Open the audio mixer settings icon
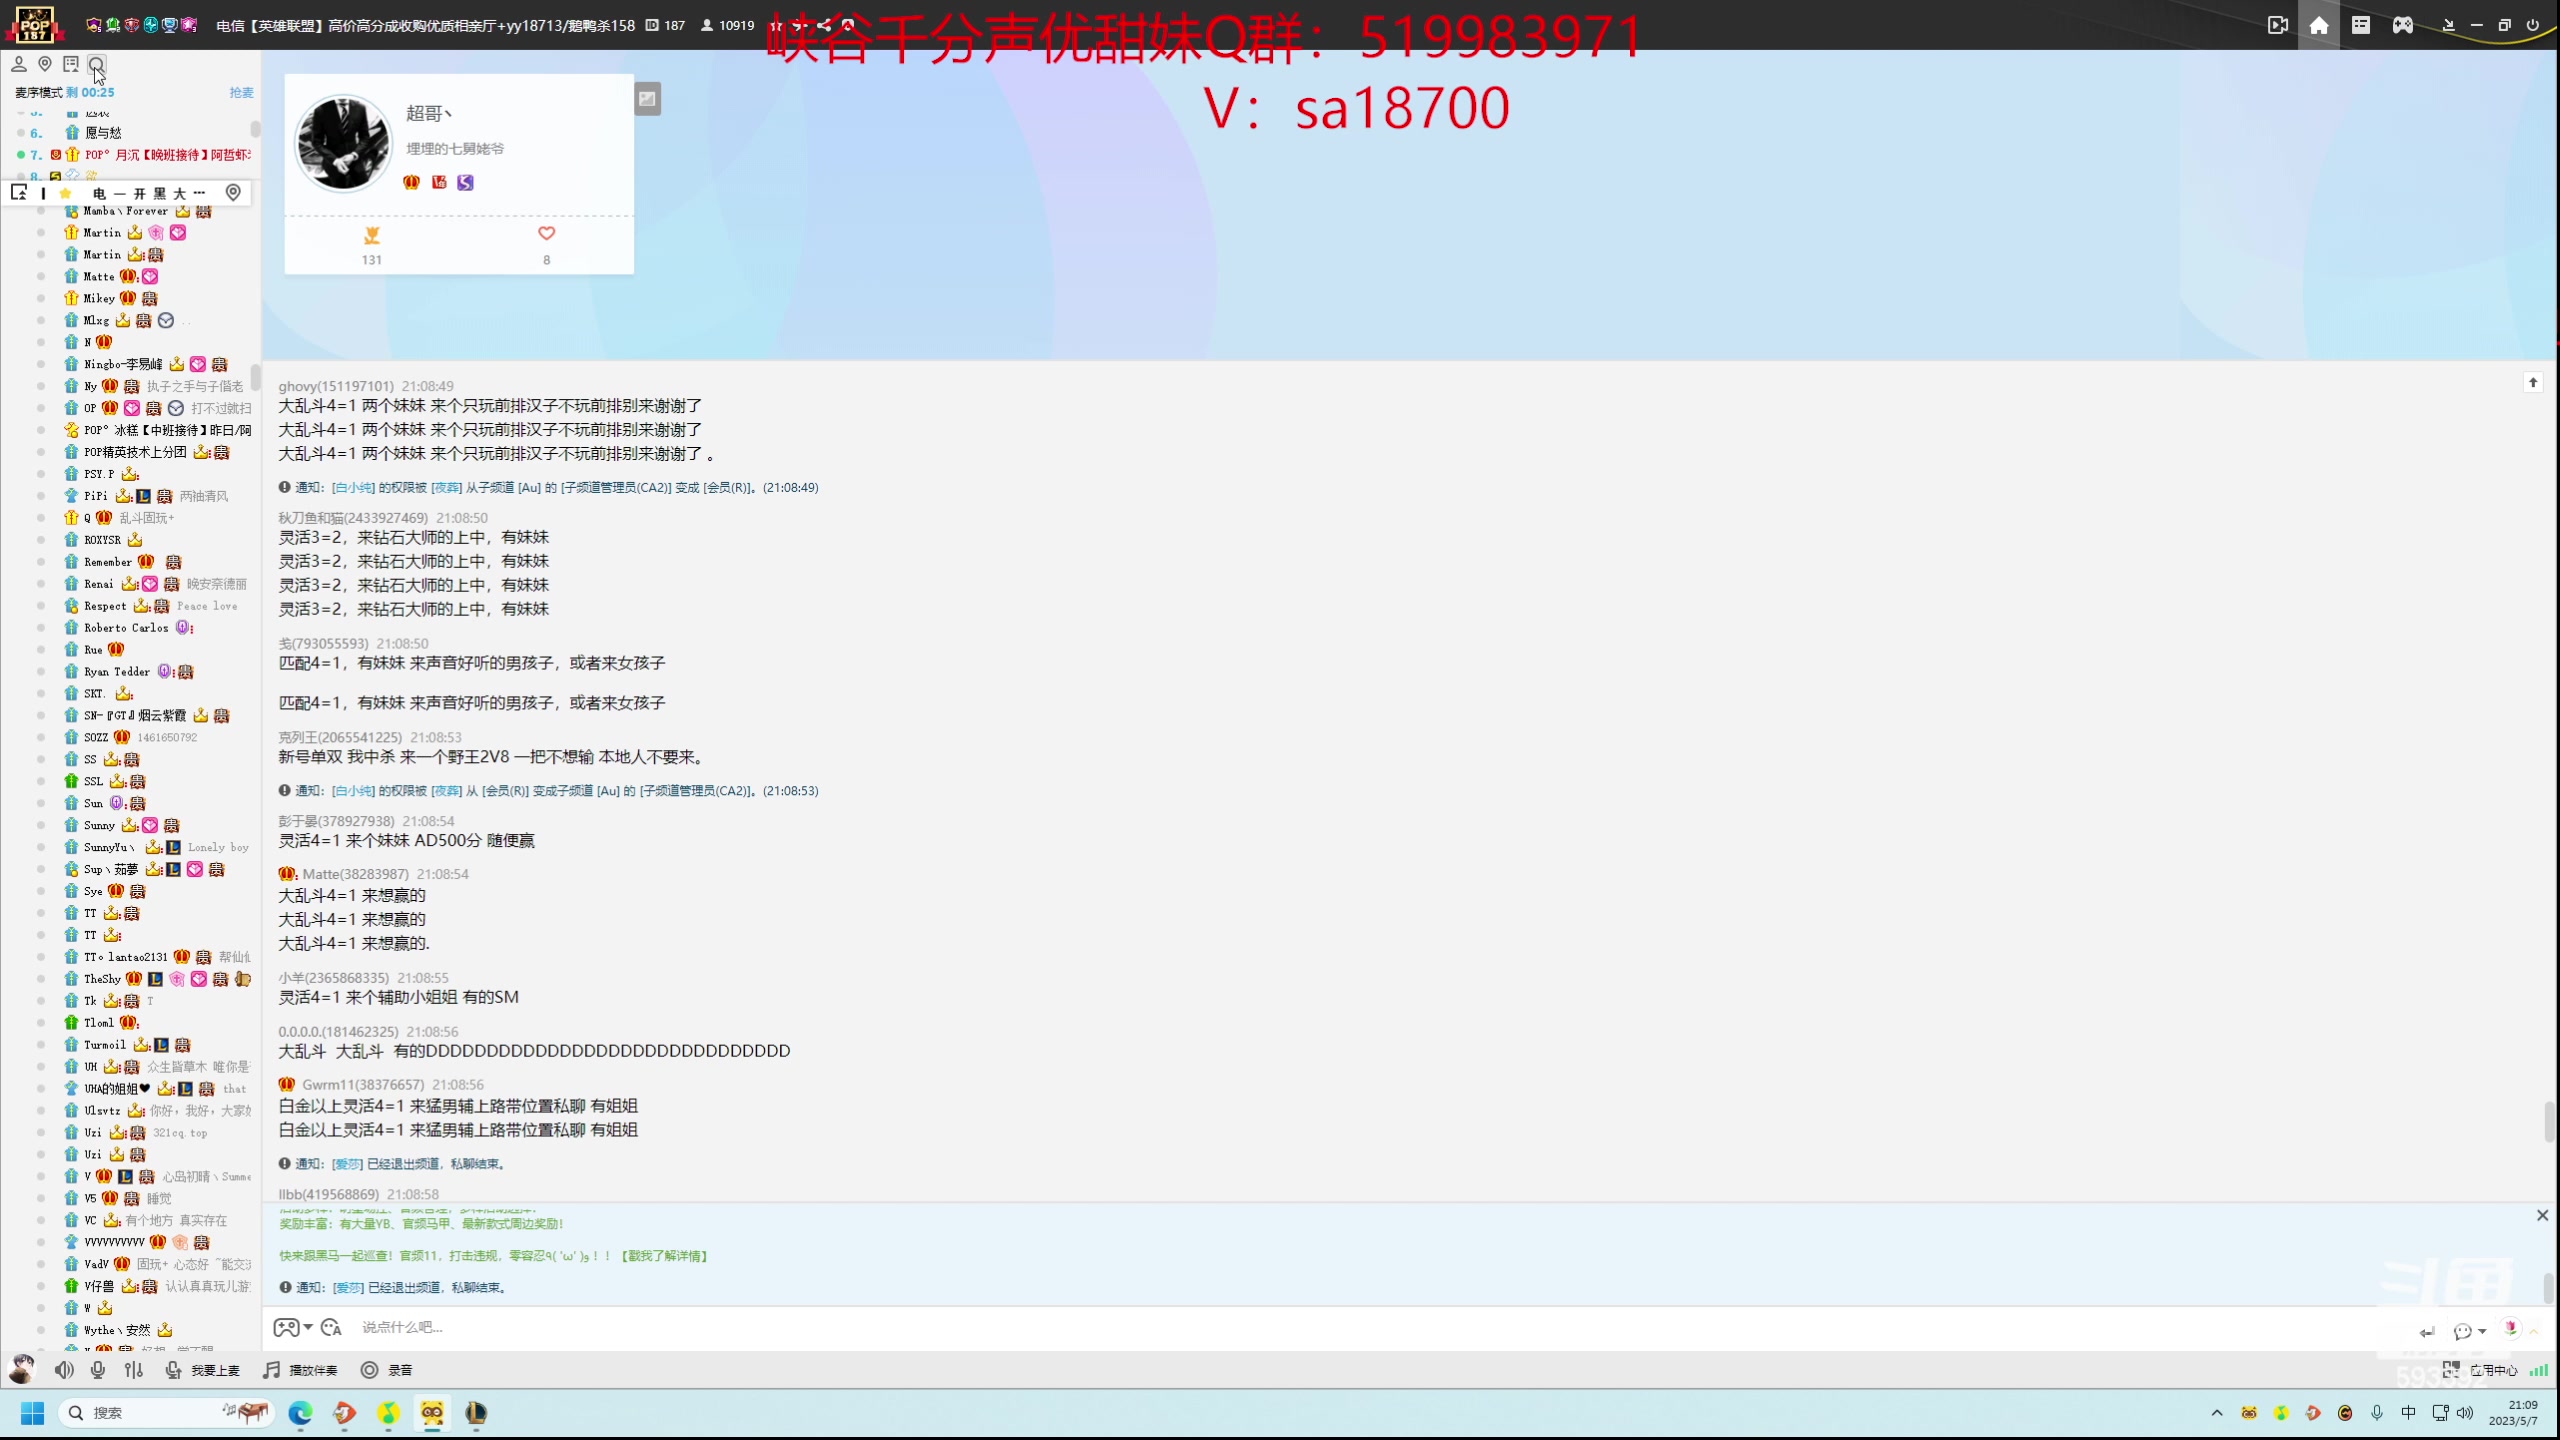2560x1440 pixels. tap(134, 1370)
